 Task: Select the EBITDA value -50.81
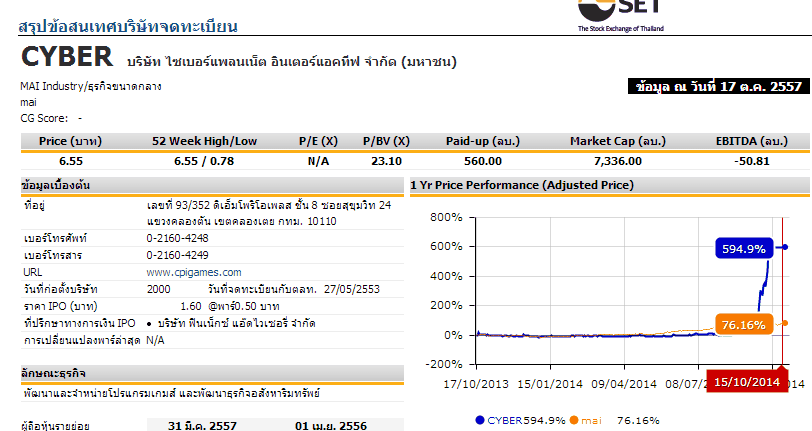click(752, 161)
